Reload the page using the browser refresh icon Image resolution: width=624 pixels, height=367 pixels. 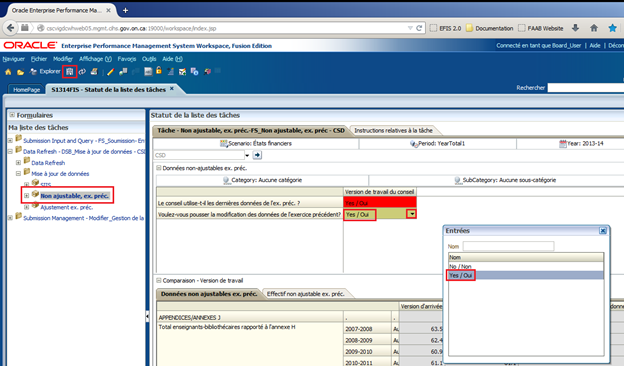[419, 28]
